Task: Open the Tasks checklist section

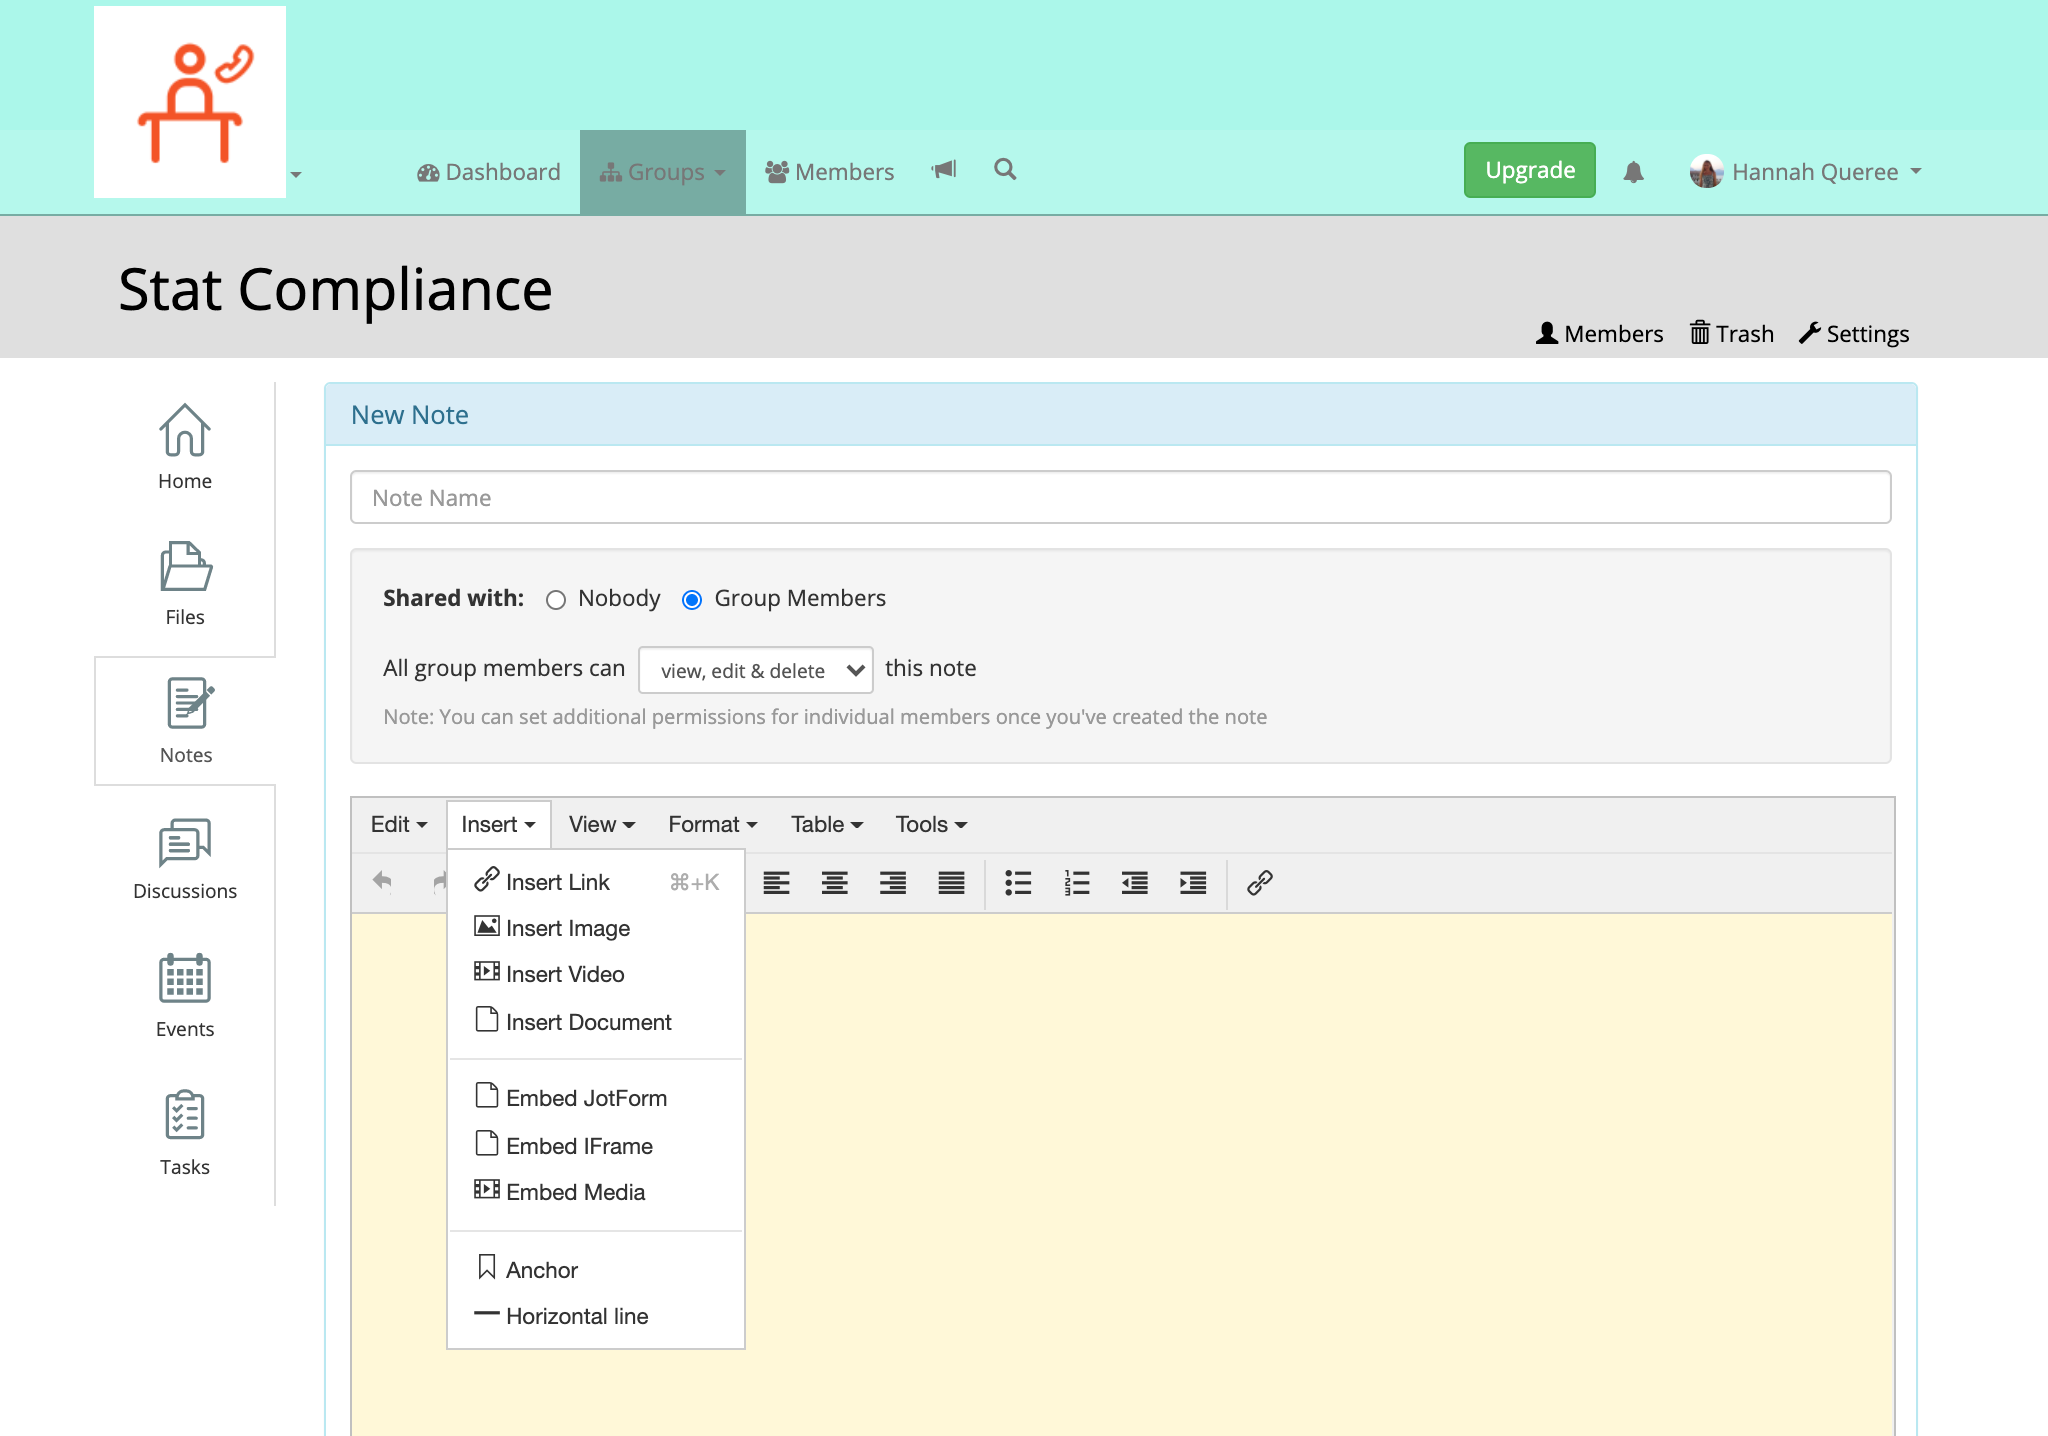Action: [x=185, y=1133]
